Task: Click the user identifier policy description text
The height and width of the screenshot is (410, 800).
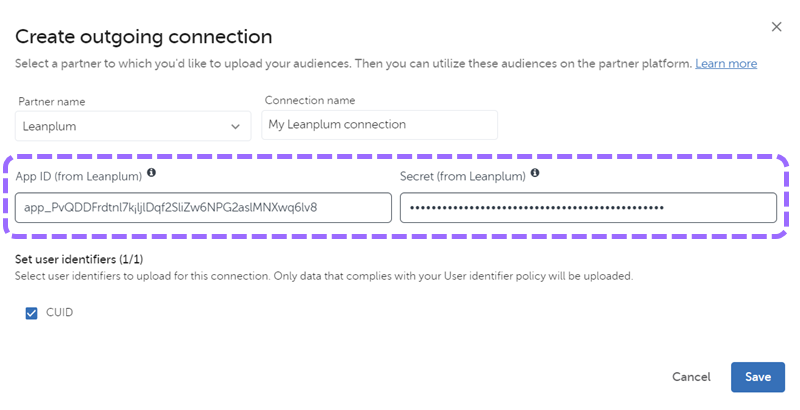Action: click(x=324, y=275)
